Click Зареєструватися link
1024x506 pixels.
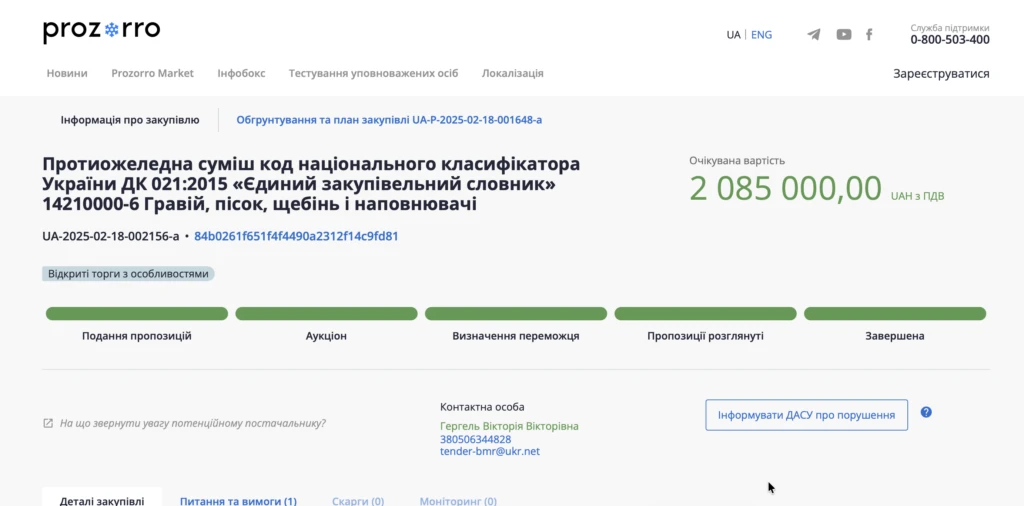point(941,74)
